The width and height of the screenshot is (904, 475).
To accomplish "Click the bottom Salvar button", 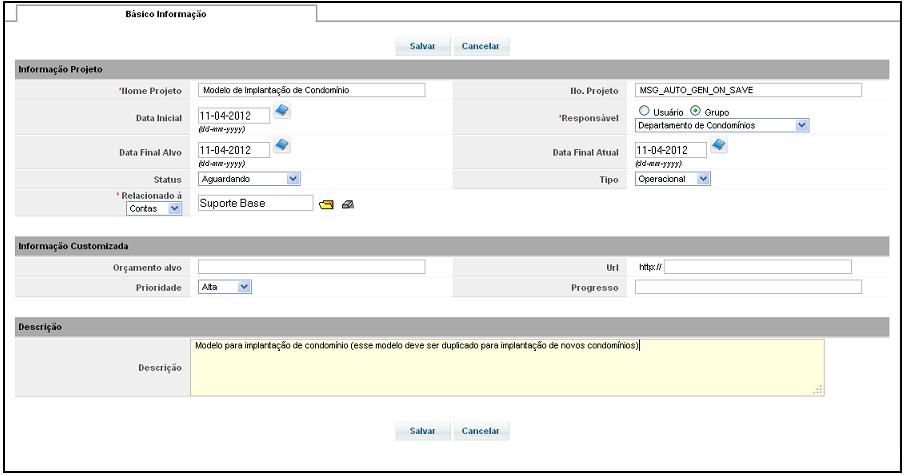I will click(423, 431).
